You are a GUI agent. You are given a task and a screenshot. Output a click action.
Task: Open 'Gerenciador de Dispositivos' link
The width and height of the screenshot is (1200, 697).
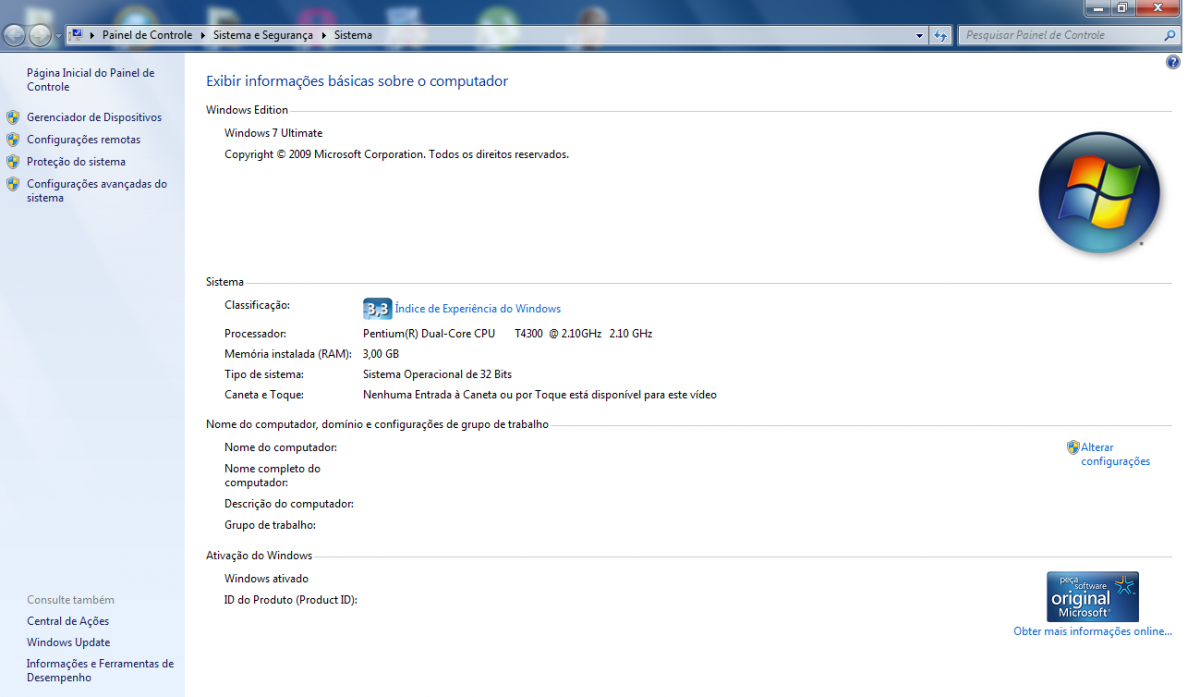pyautogui.click(x=94, y=117)
